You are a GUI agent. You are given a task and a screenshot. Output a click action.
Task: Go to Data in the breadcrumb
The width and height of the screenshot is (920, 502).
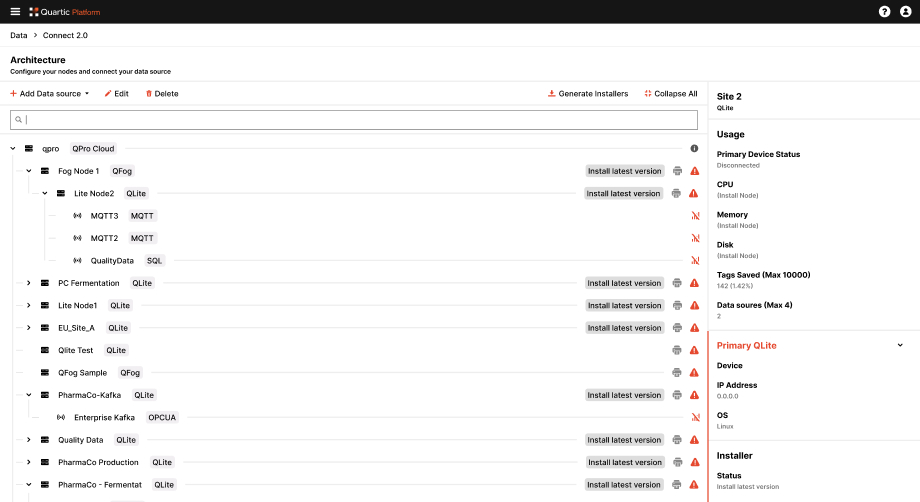pos(19,35)
